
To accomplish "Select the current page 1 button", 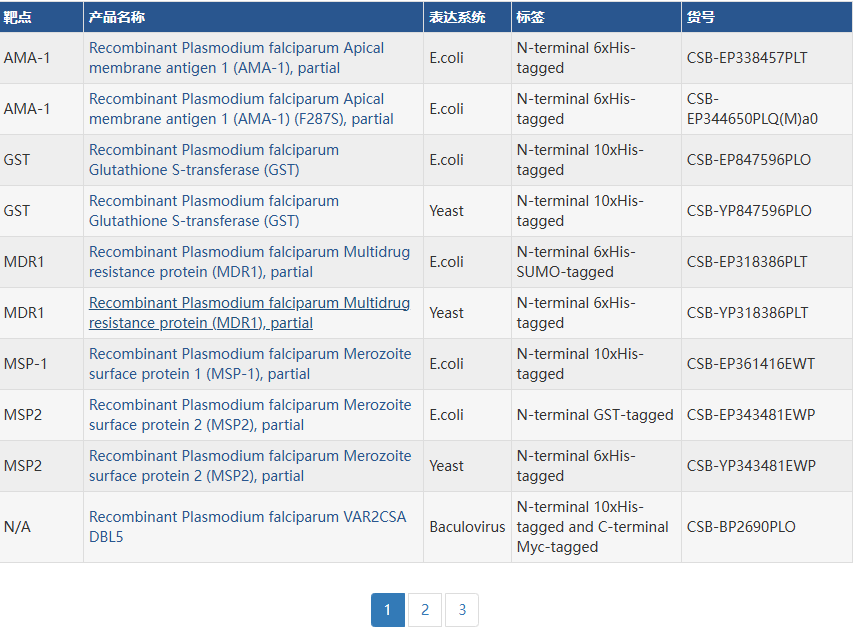I will click(388, 610).
